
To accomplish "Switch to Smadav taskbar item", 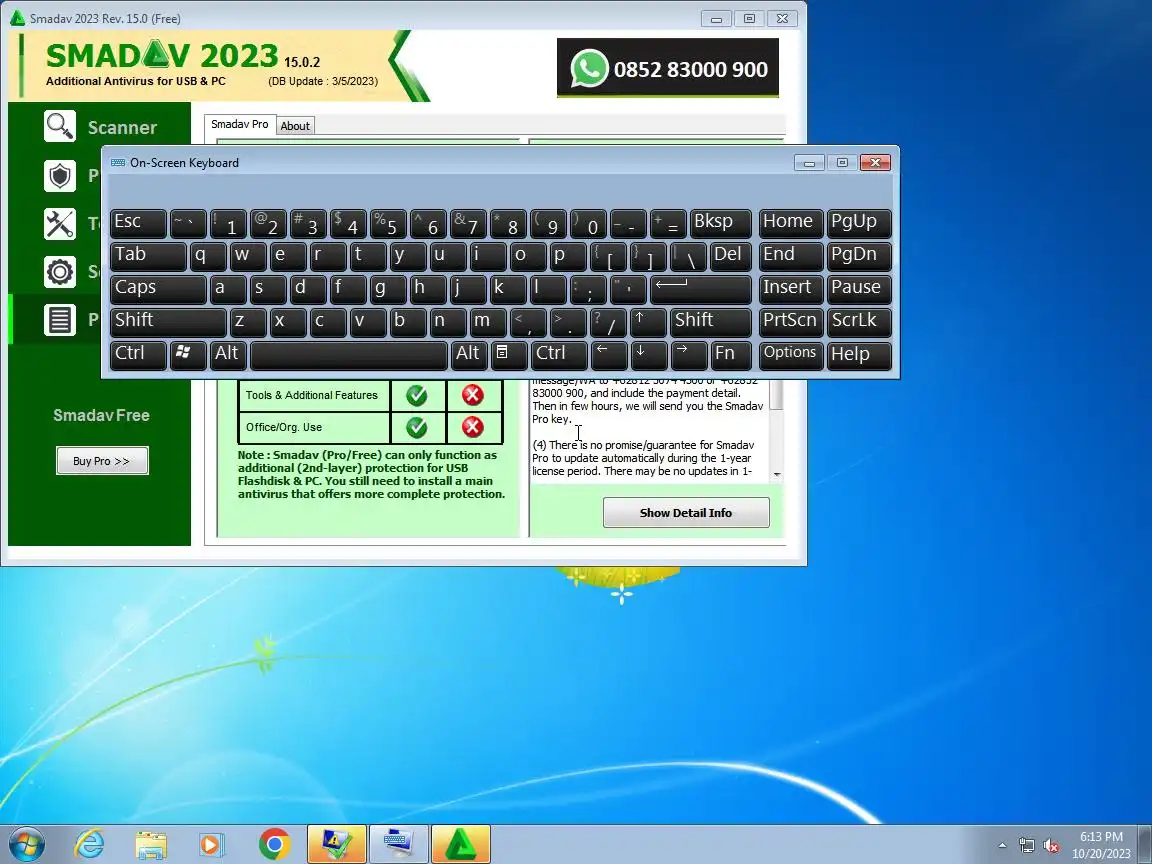I will click(x=461, y=844).
